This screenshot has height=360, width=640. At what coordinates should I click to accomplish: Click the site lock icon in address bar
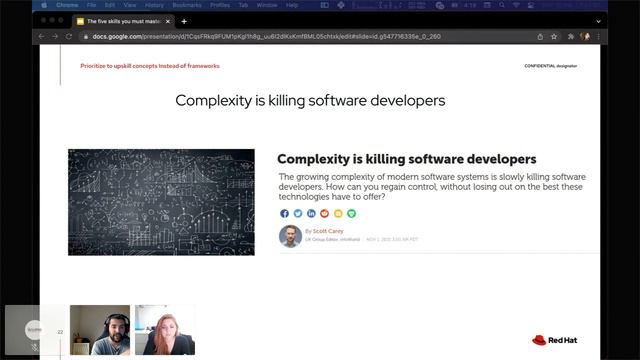coord(86,37)
